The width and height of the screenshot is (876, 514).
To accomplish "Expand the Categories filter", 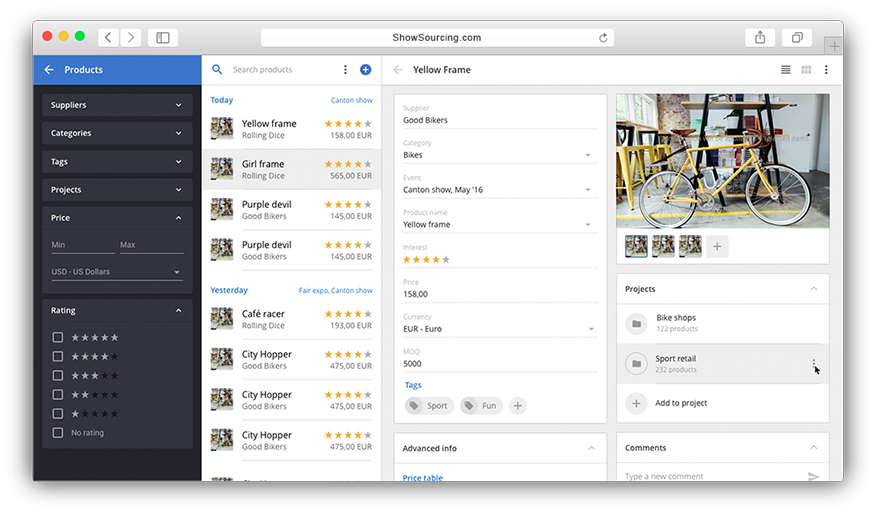I will coord(117,133).
